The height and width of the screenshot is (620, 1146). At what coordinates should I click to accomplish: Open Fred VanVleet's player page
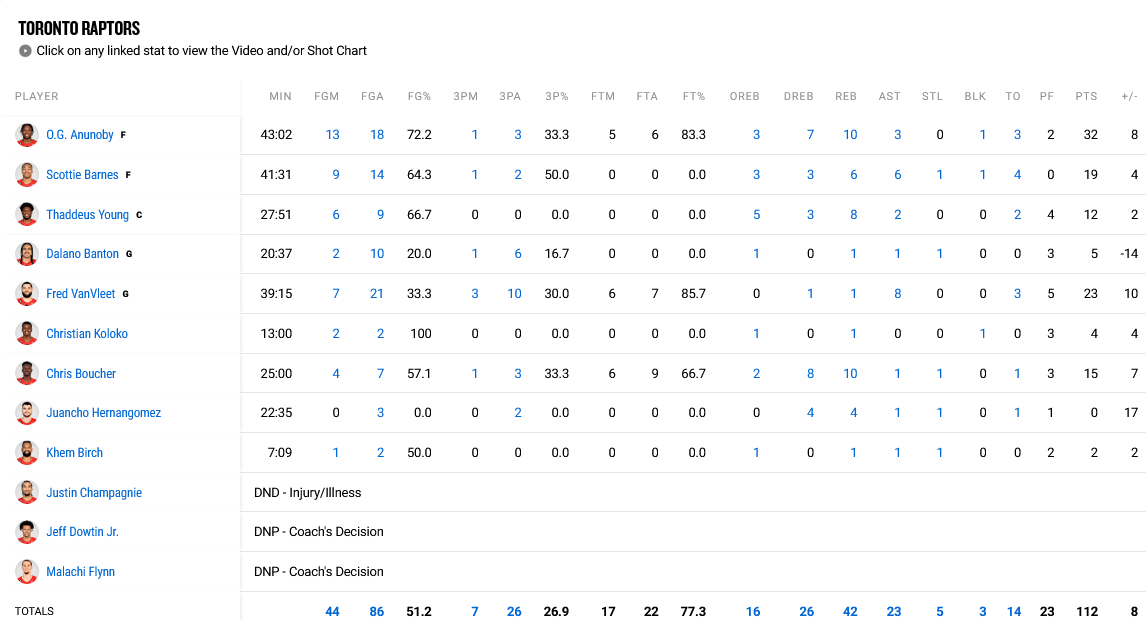coord(82,293)
